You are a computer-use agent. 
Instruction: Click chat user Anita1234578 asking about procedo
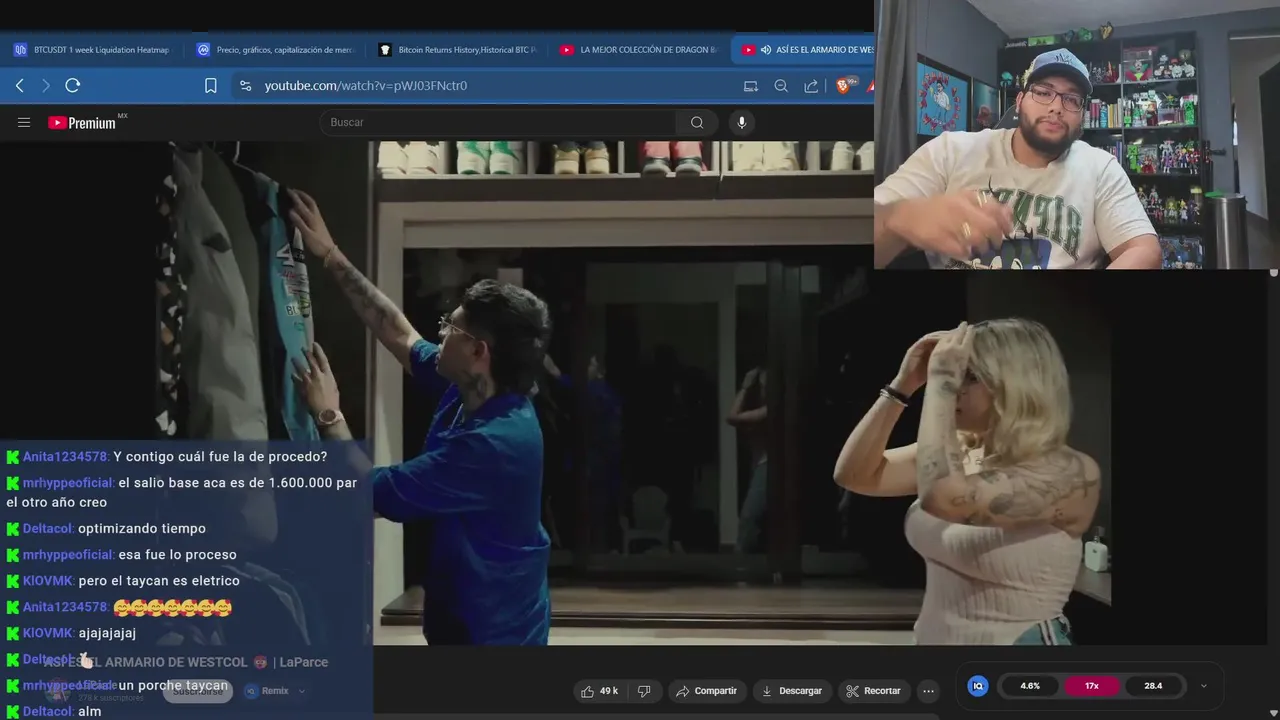(65, 457)
